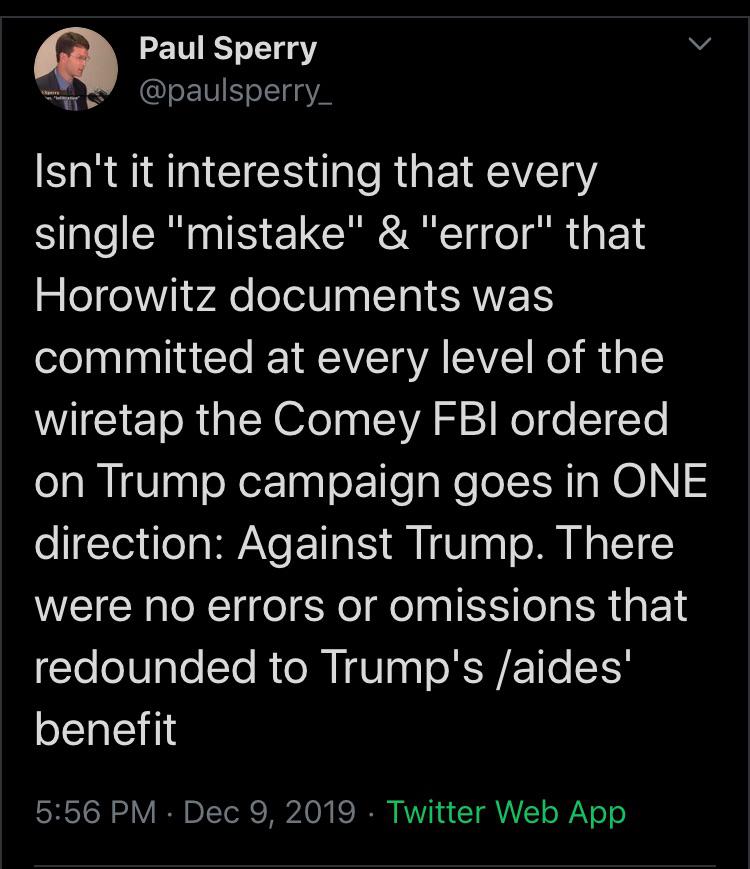Click the Paul Sperry display name
Image resolution: width=750 pixels, height=869 pixels.
[x=228, y=49]
